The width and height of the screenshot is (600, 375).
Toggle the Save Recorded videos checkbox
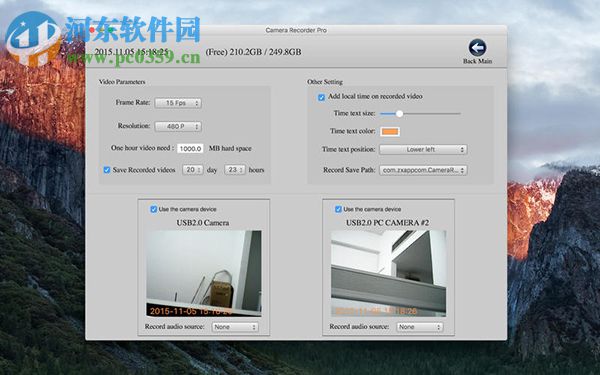coord(107,170)
